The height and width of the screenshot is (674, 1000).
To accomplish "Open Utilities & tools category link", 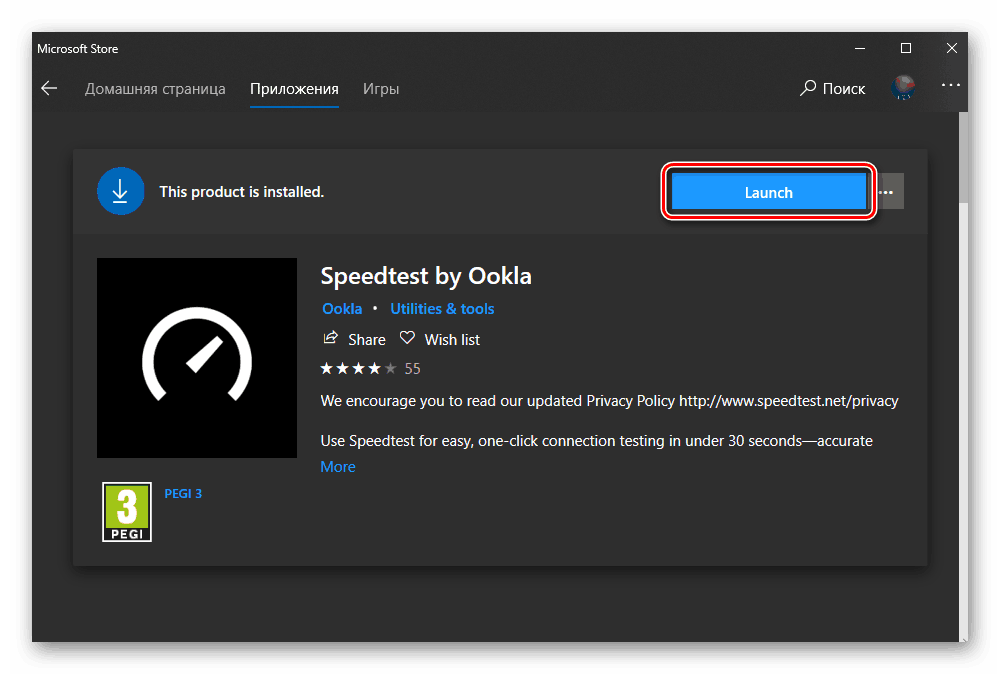I will 442,308.
